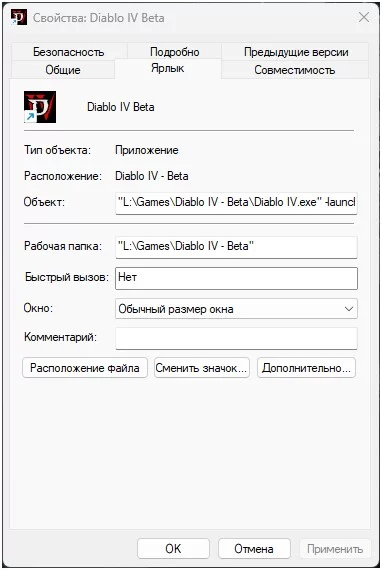Click the Diablo IV icon in title bar
The width and height of the screenshot is (382, 570).
point(19,17)
